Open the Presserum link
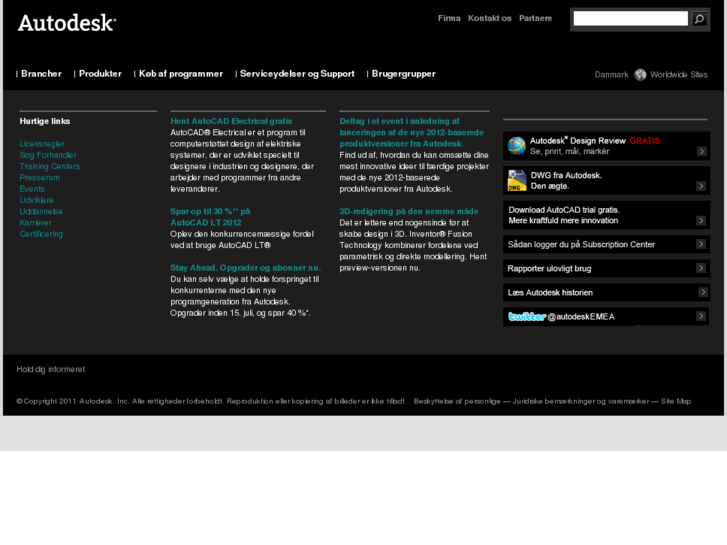 click(x=39, y=178)
